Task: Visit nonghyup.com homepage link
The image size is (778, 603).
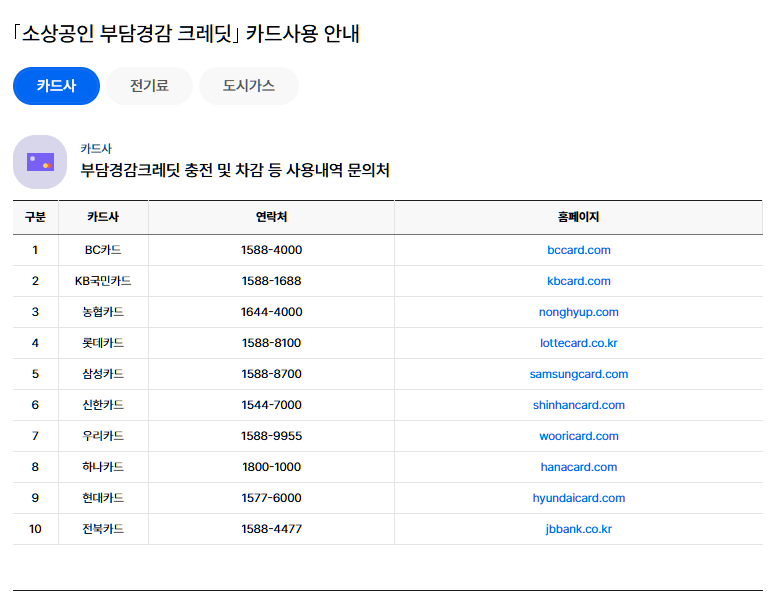Action: tap(579, 312)
